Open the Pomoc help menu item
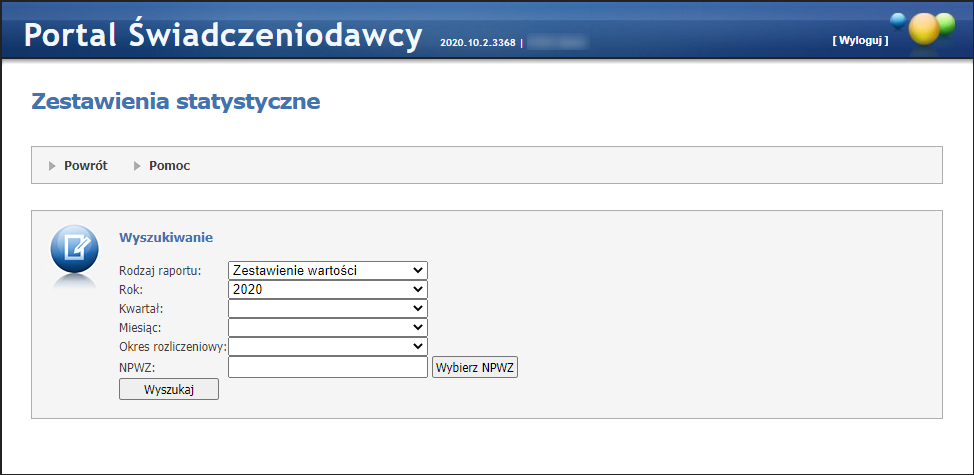 click(x=169, y=166)
